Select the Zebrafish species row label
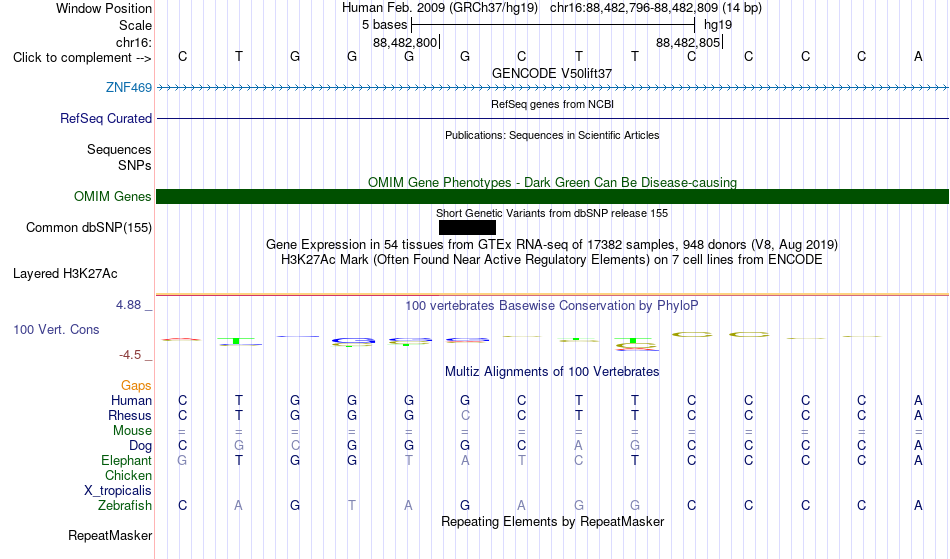Screen dimensions: 950x559 click(125, 505)
